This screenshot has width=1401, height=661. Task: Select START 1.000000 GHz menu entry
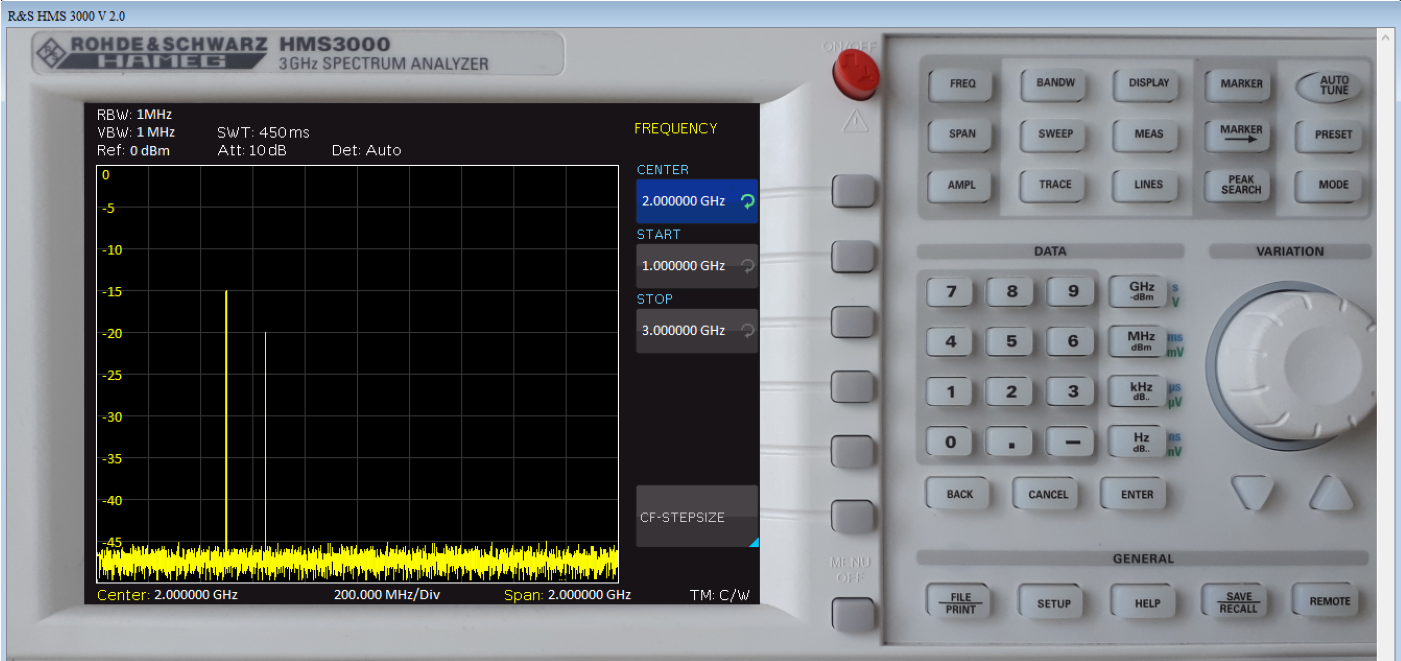coord(697,265)
